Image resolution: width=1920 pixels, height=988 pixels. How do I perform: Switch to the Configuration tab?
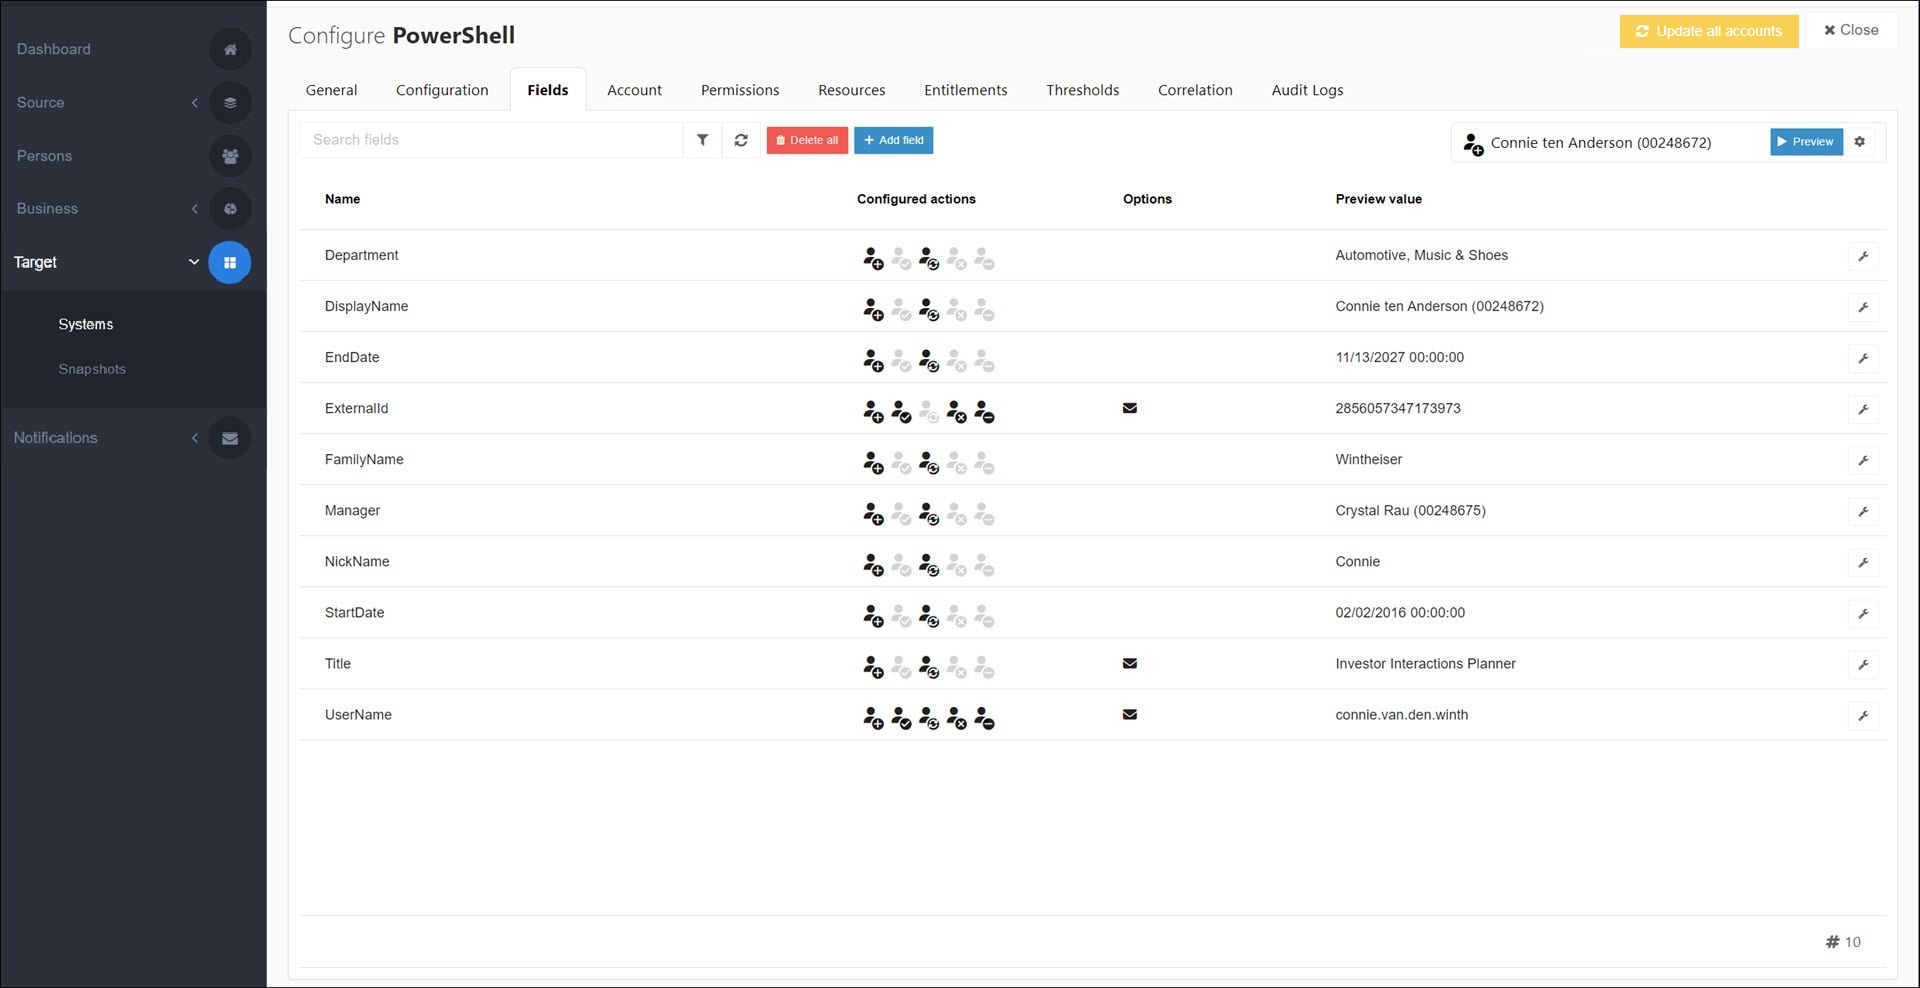click(x=442, y=90)
